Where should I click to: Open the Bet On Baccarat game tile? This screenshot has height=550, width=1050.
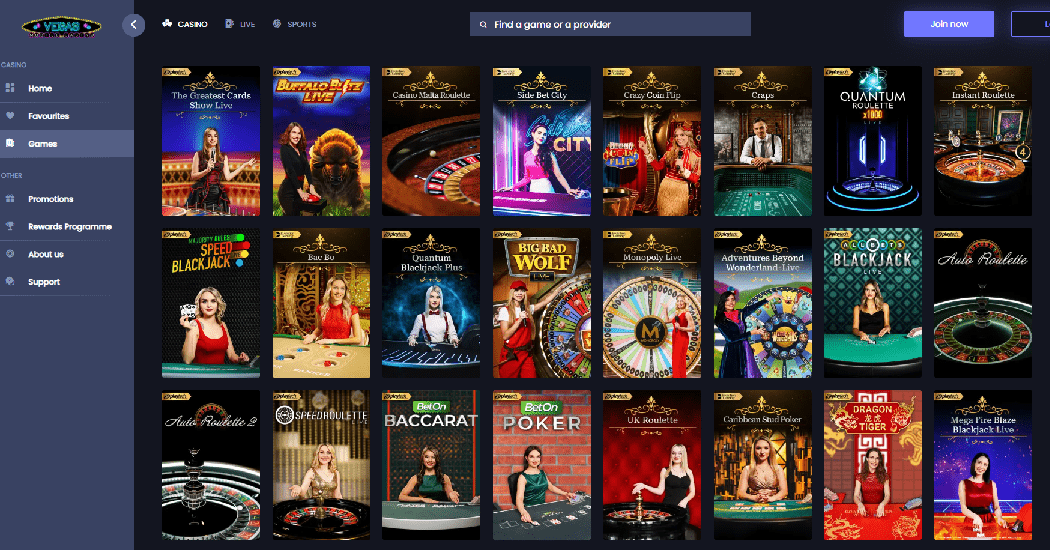coord(431,465)
